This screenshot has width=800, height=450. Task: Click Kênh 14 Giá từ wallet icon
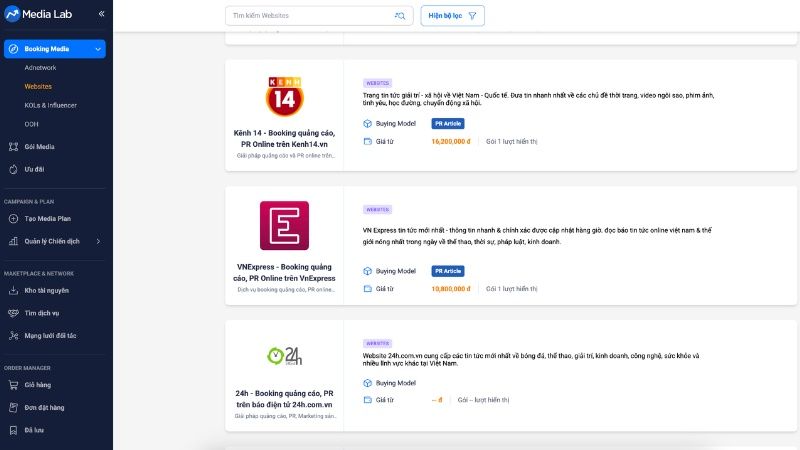[367, 141]
